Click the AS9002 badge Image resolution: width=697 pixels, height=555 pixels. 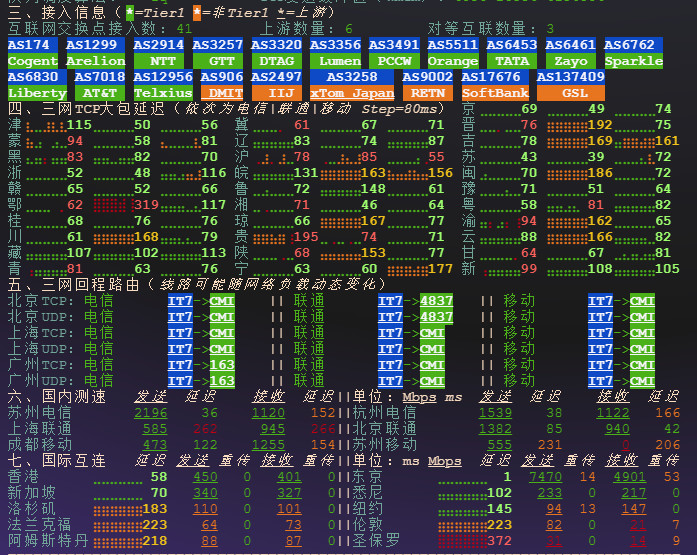[428, 77]
